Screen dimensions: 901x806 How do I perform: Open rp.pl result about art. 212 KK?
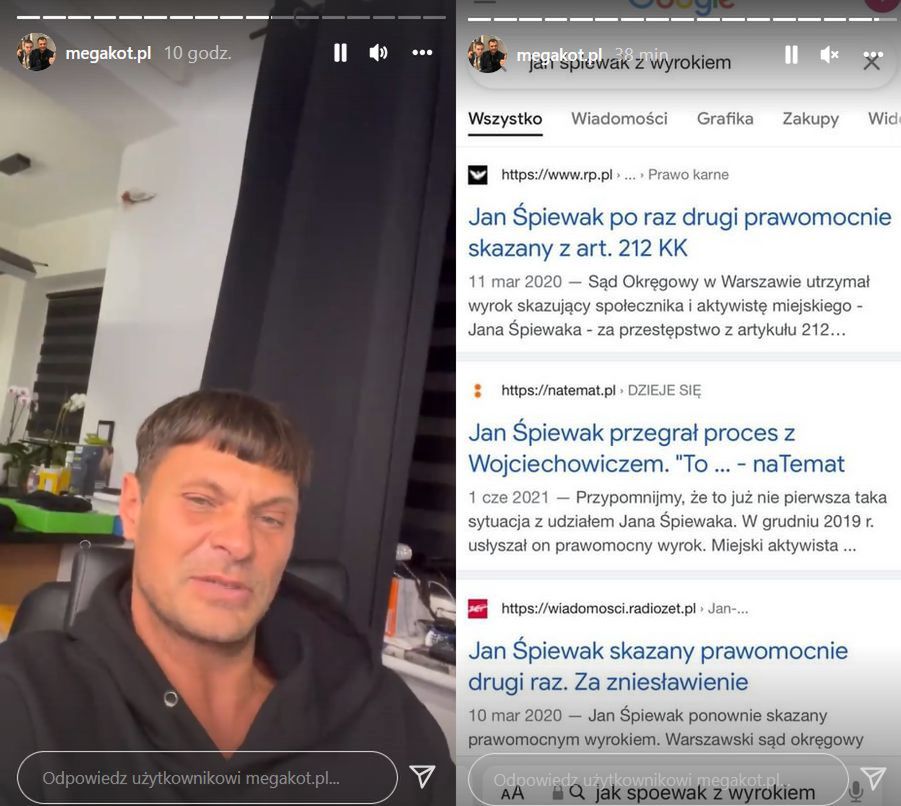(679, 233)
